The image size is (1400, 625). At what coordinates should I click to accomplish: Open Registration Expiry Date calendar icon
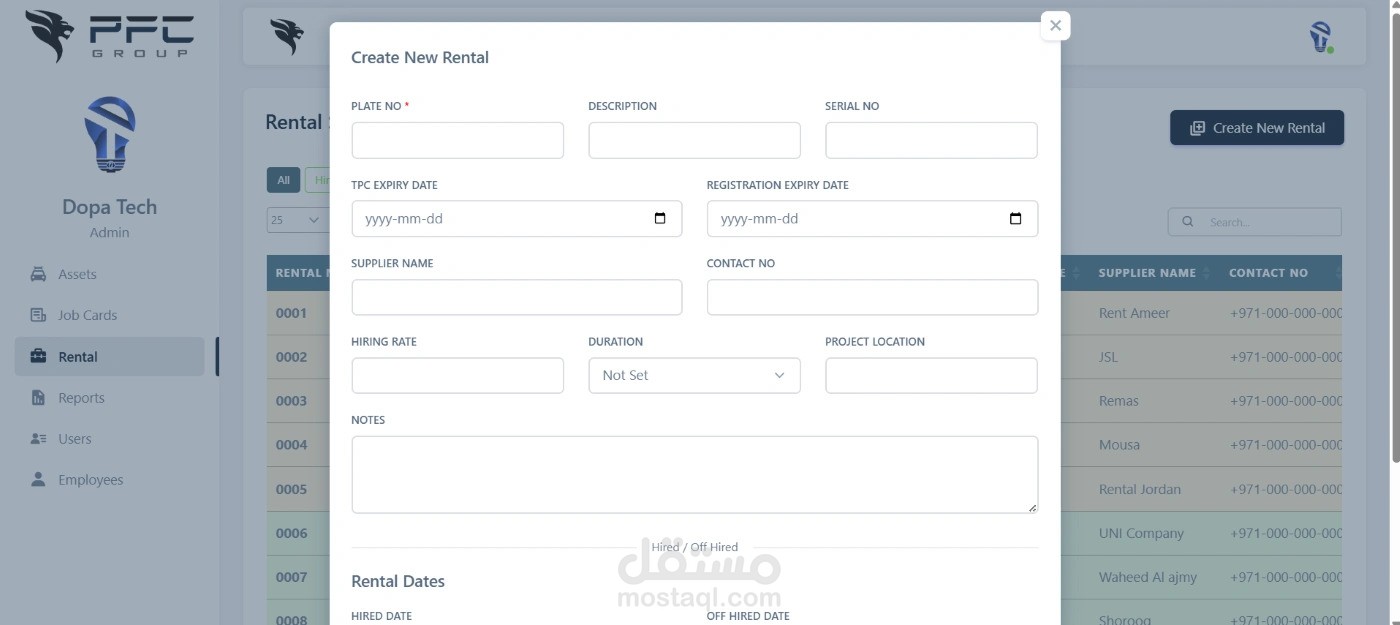coord(1015,219)
